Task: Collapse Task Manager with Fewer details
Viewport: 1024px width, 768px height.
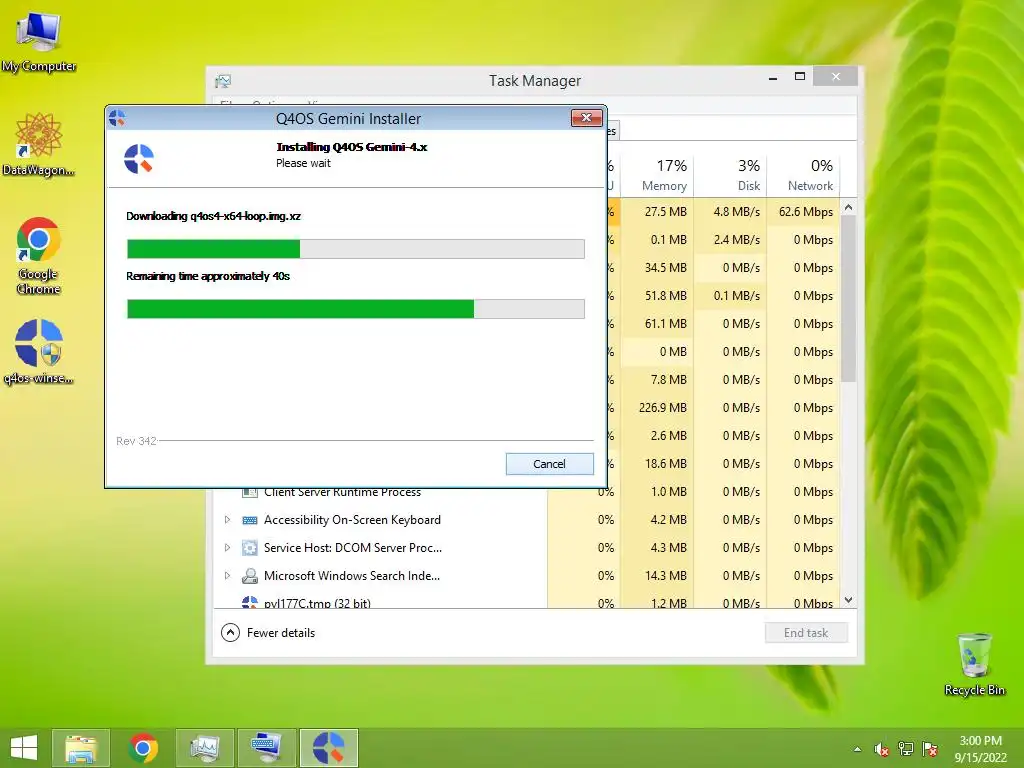Action: tap(268, 633)
